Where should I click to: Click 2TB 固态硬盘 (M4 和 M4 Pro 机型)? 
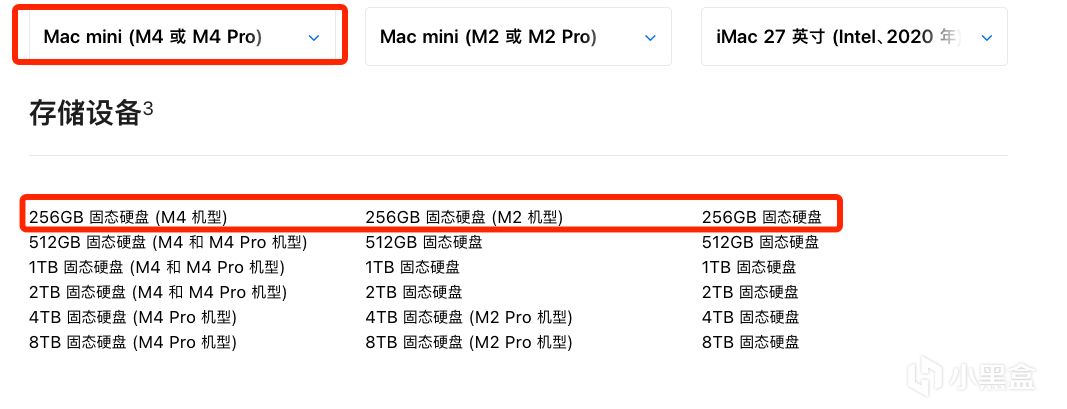click(158, 292)
